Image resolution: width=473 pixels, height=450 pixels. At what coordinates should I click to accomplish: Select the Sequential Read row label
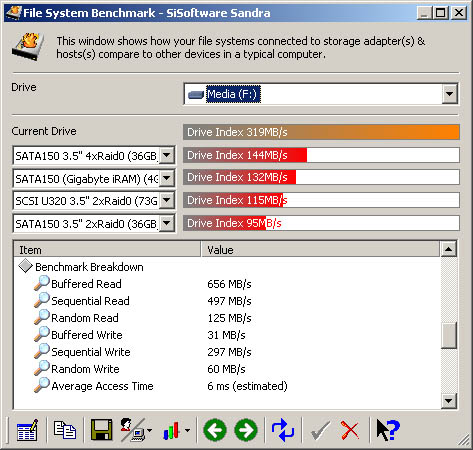[90, 301]
